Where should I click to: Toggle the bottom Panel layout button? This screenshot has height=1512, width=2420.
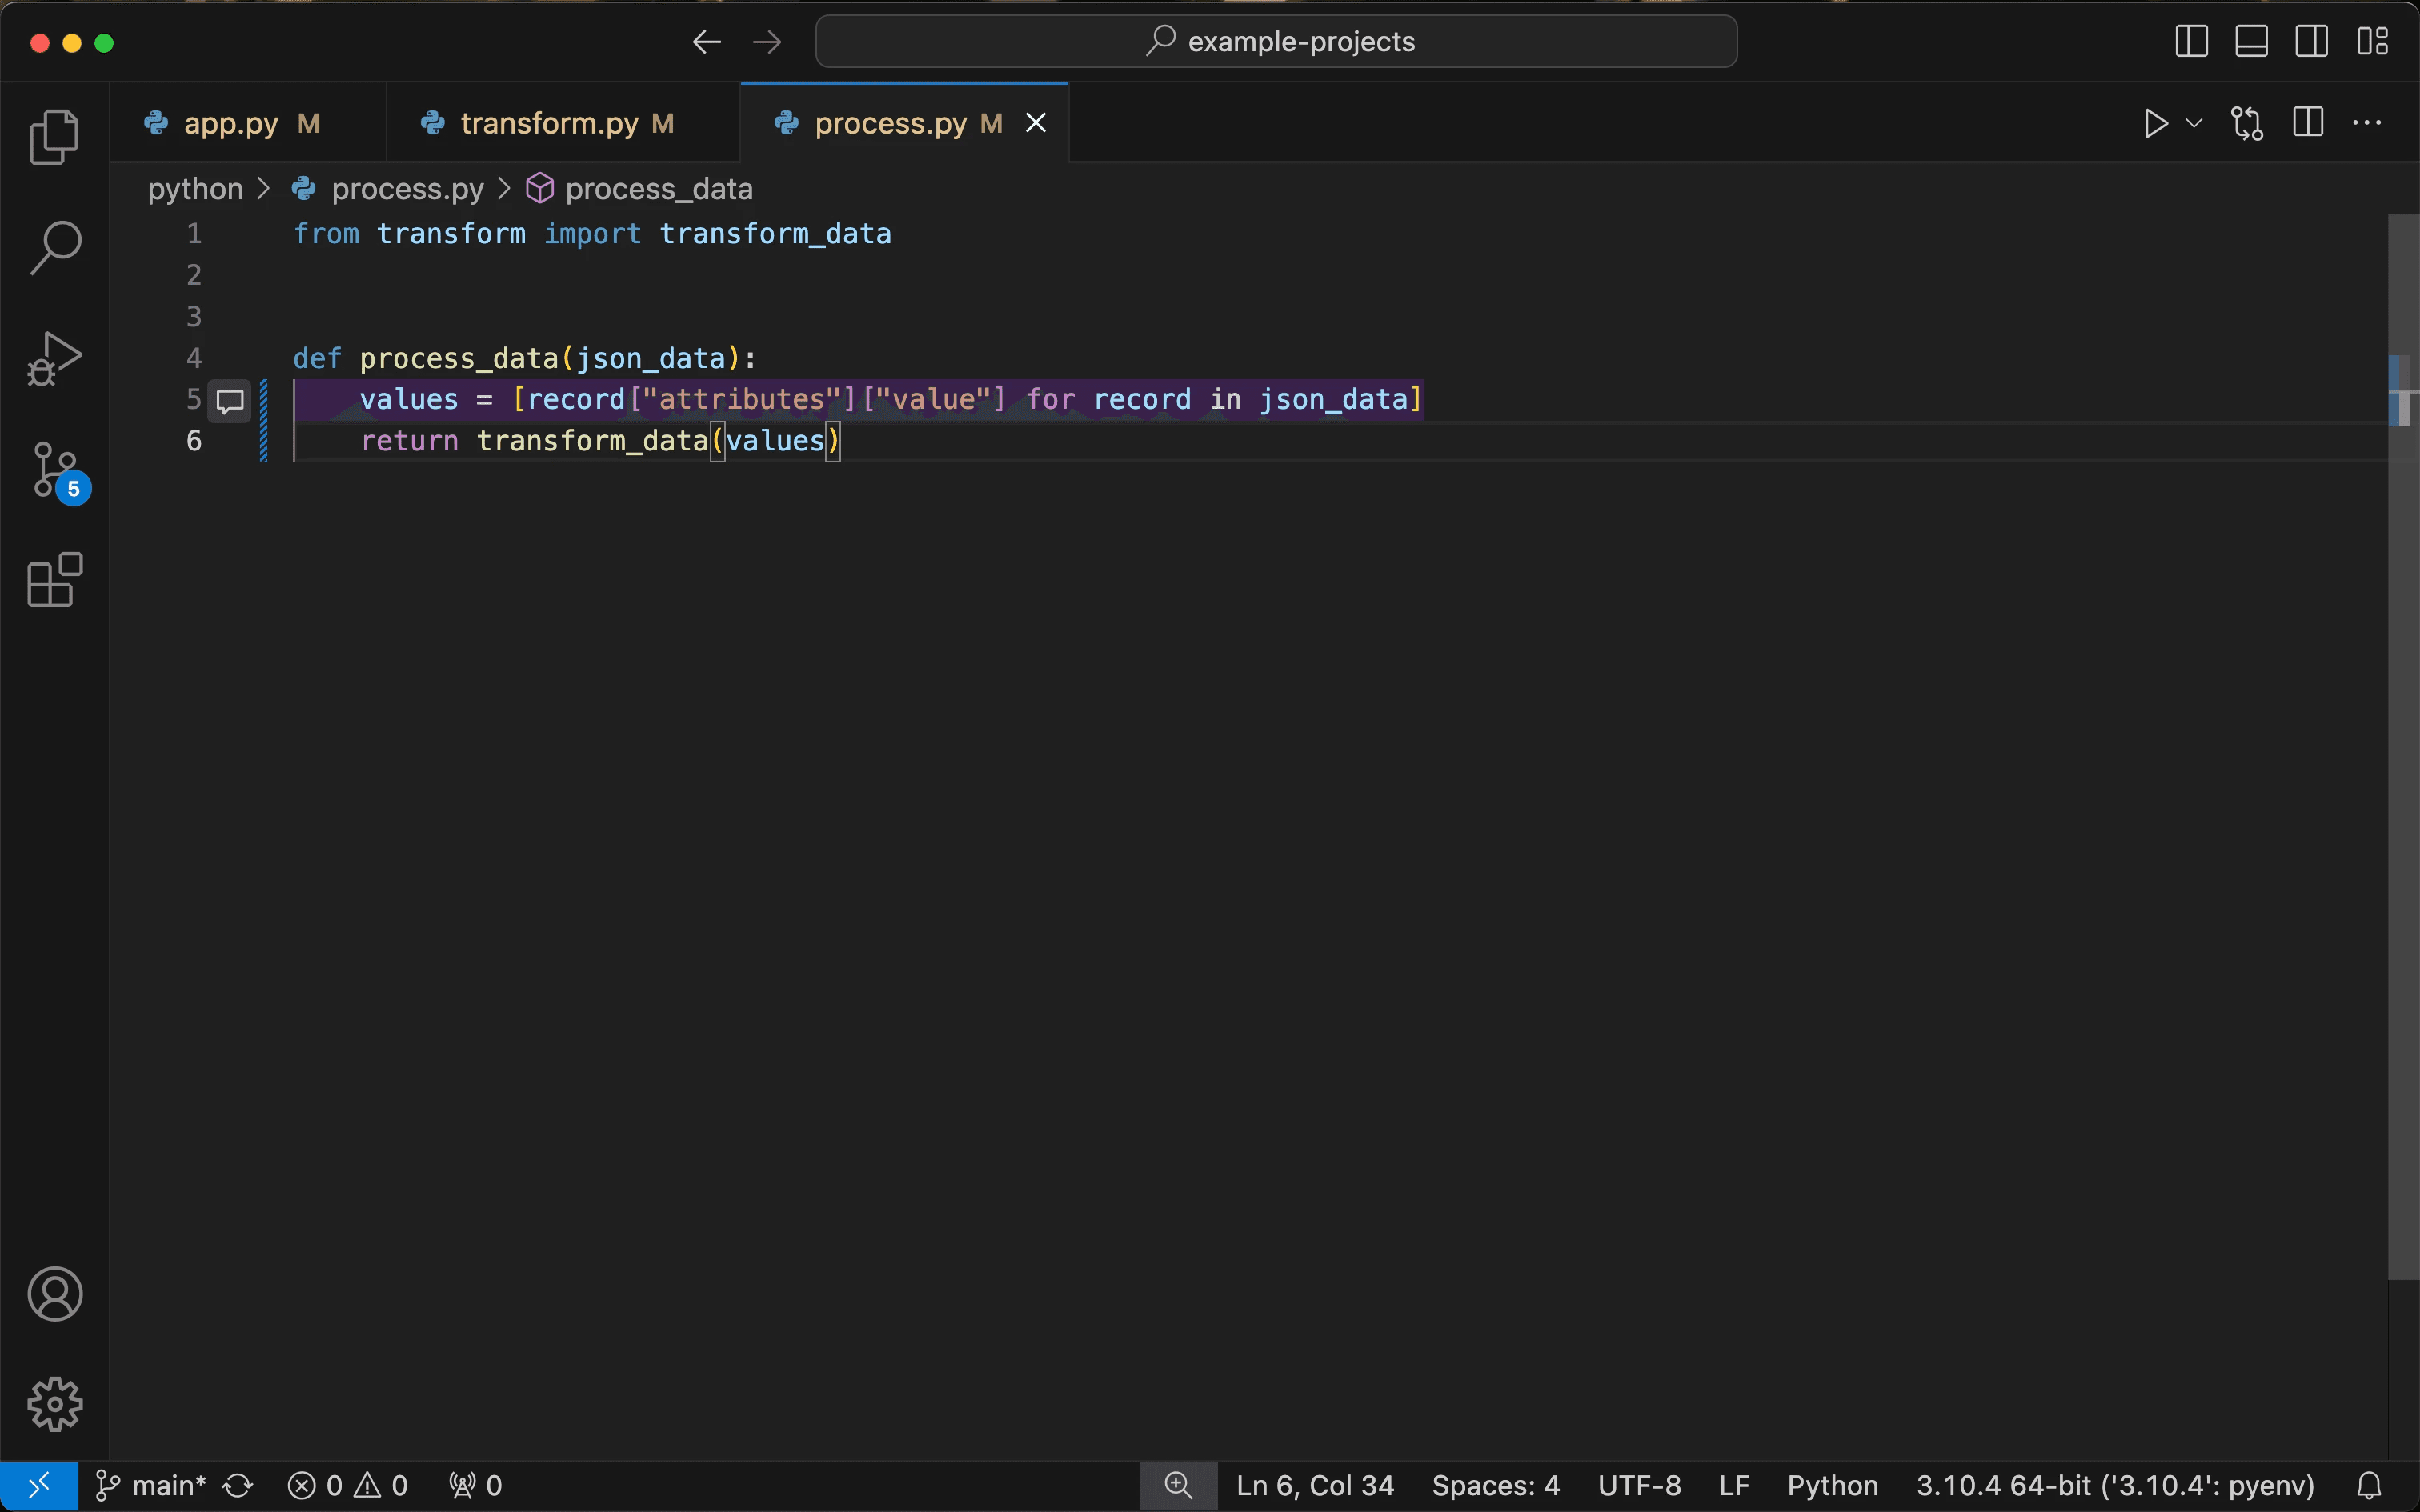2251,41
